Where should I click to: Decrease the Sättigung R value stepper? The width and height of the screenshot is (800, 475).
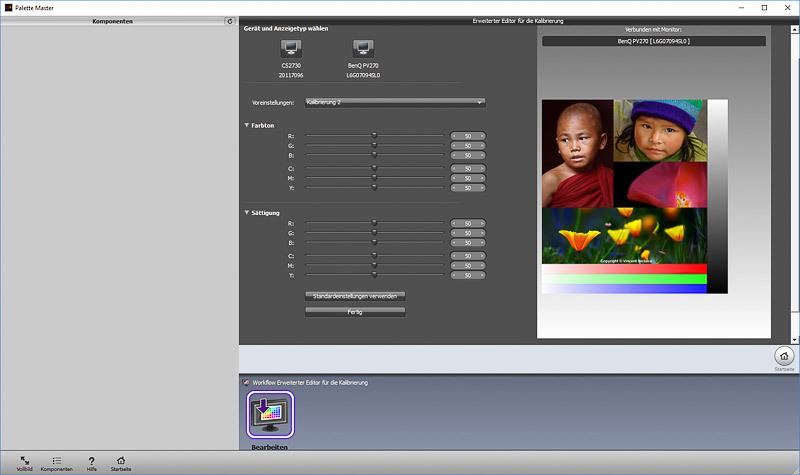tap(454, 223)
